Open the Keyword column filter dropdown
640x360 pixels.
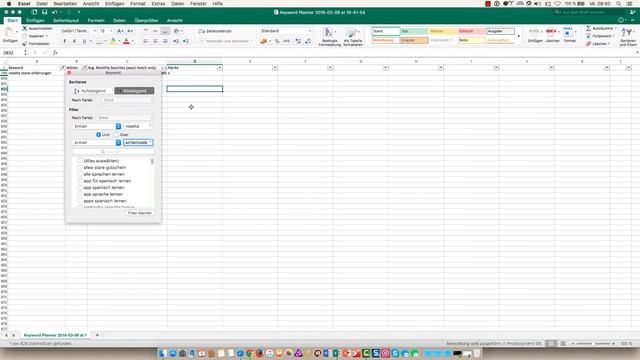click(x=62, y=67)
